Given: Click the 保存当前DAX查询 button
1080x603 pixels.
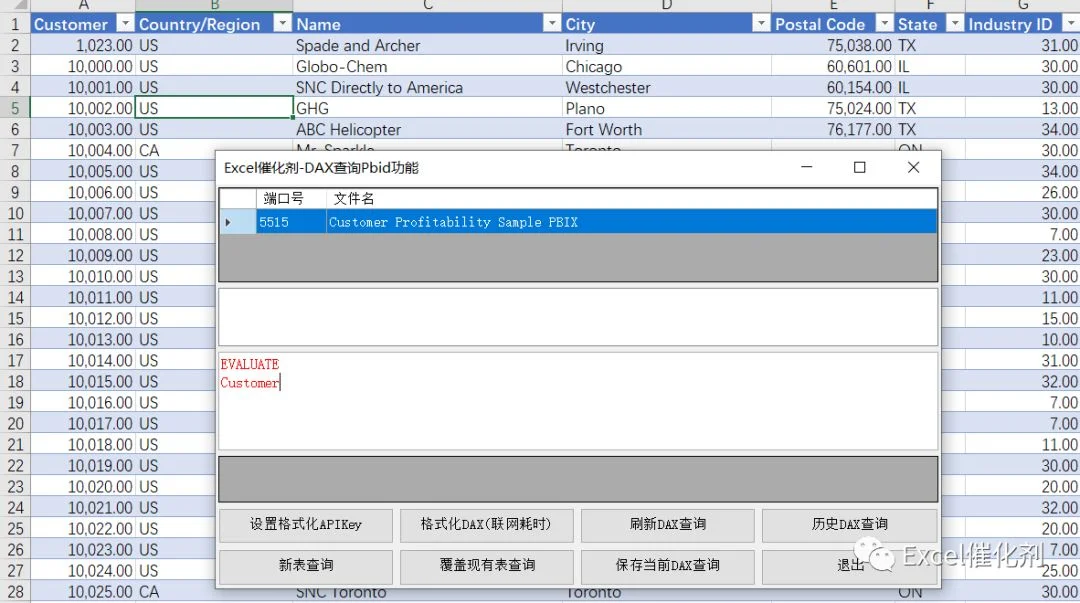Looking at the screenshot, I should tap(667, 566).
